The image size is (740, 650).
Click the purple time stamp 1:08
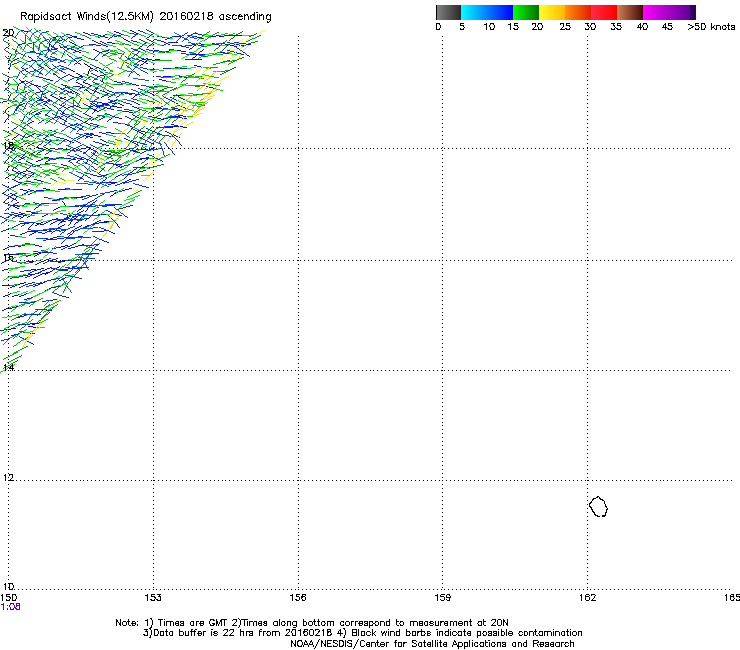(10, 607)
